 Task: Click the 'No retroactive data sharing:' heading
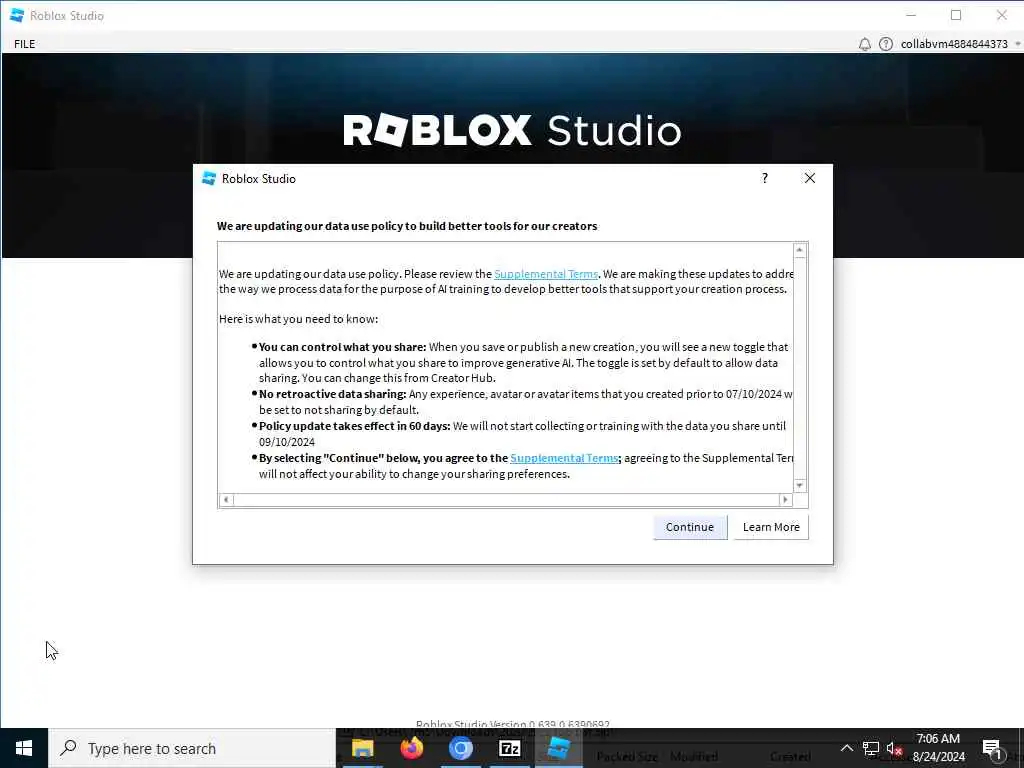pos(332,394)
